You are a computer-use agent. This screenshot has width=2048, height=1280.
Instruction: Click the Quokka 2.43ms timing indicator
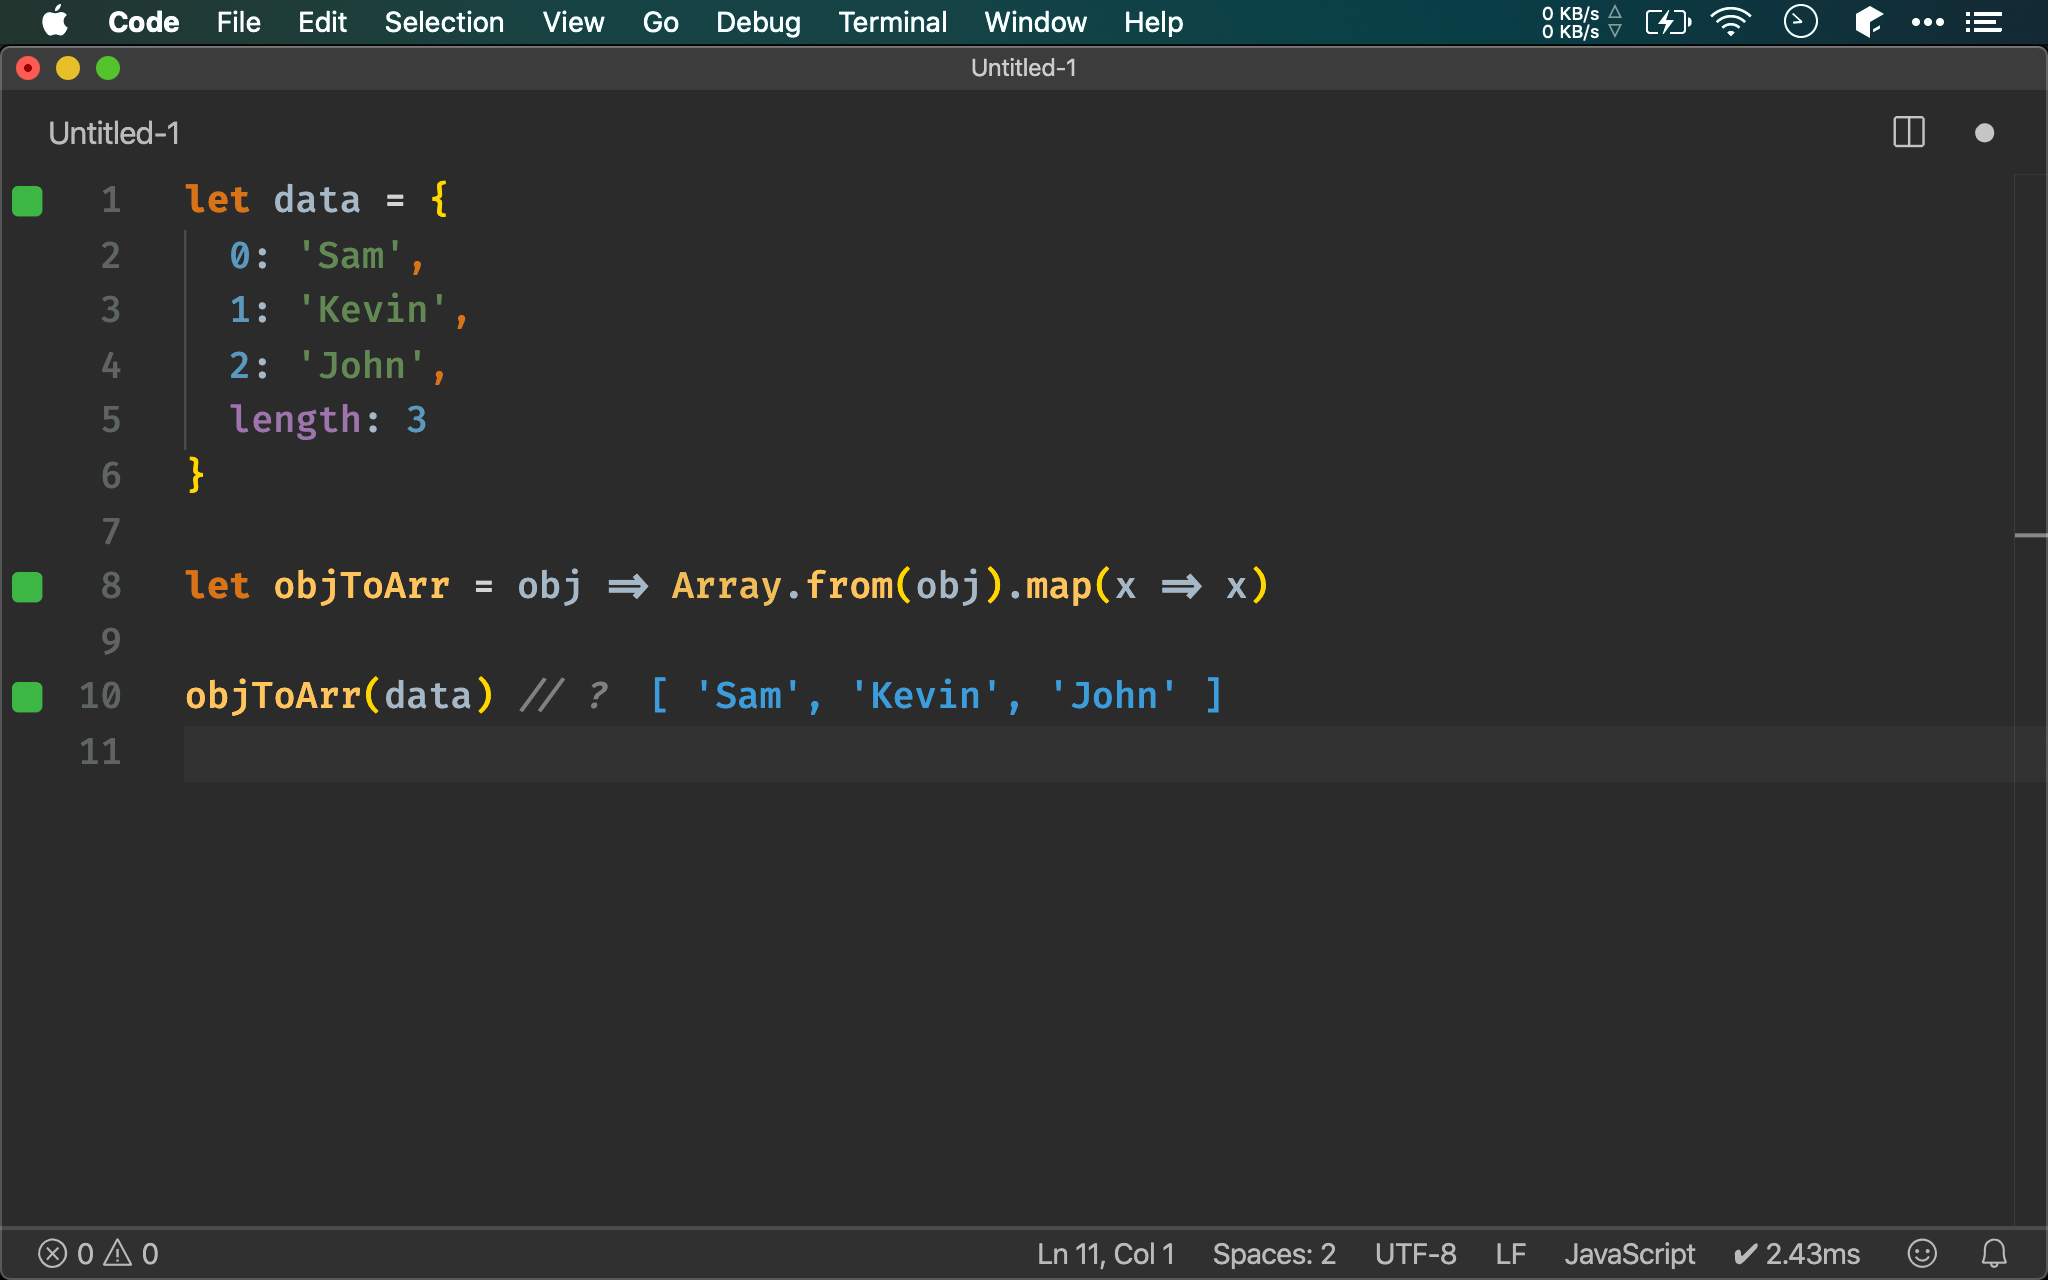1797,1253
